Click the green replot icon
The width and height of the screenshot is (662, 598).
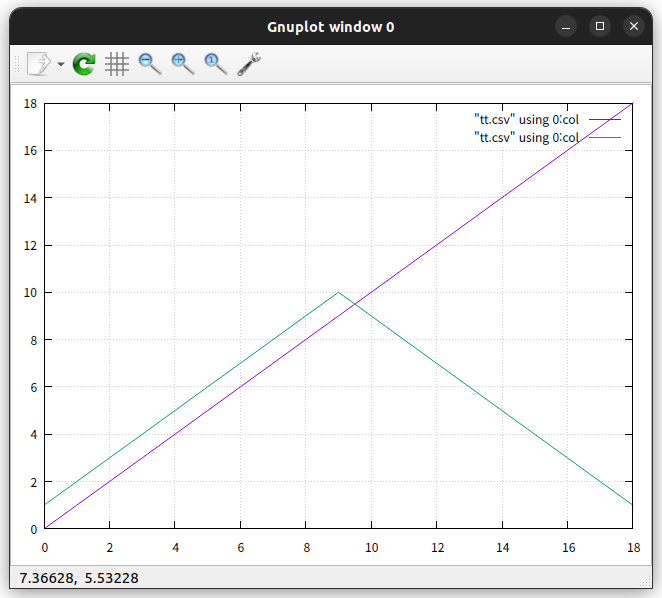click(84, 64)
